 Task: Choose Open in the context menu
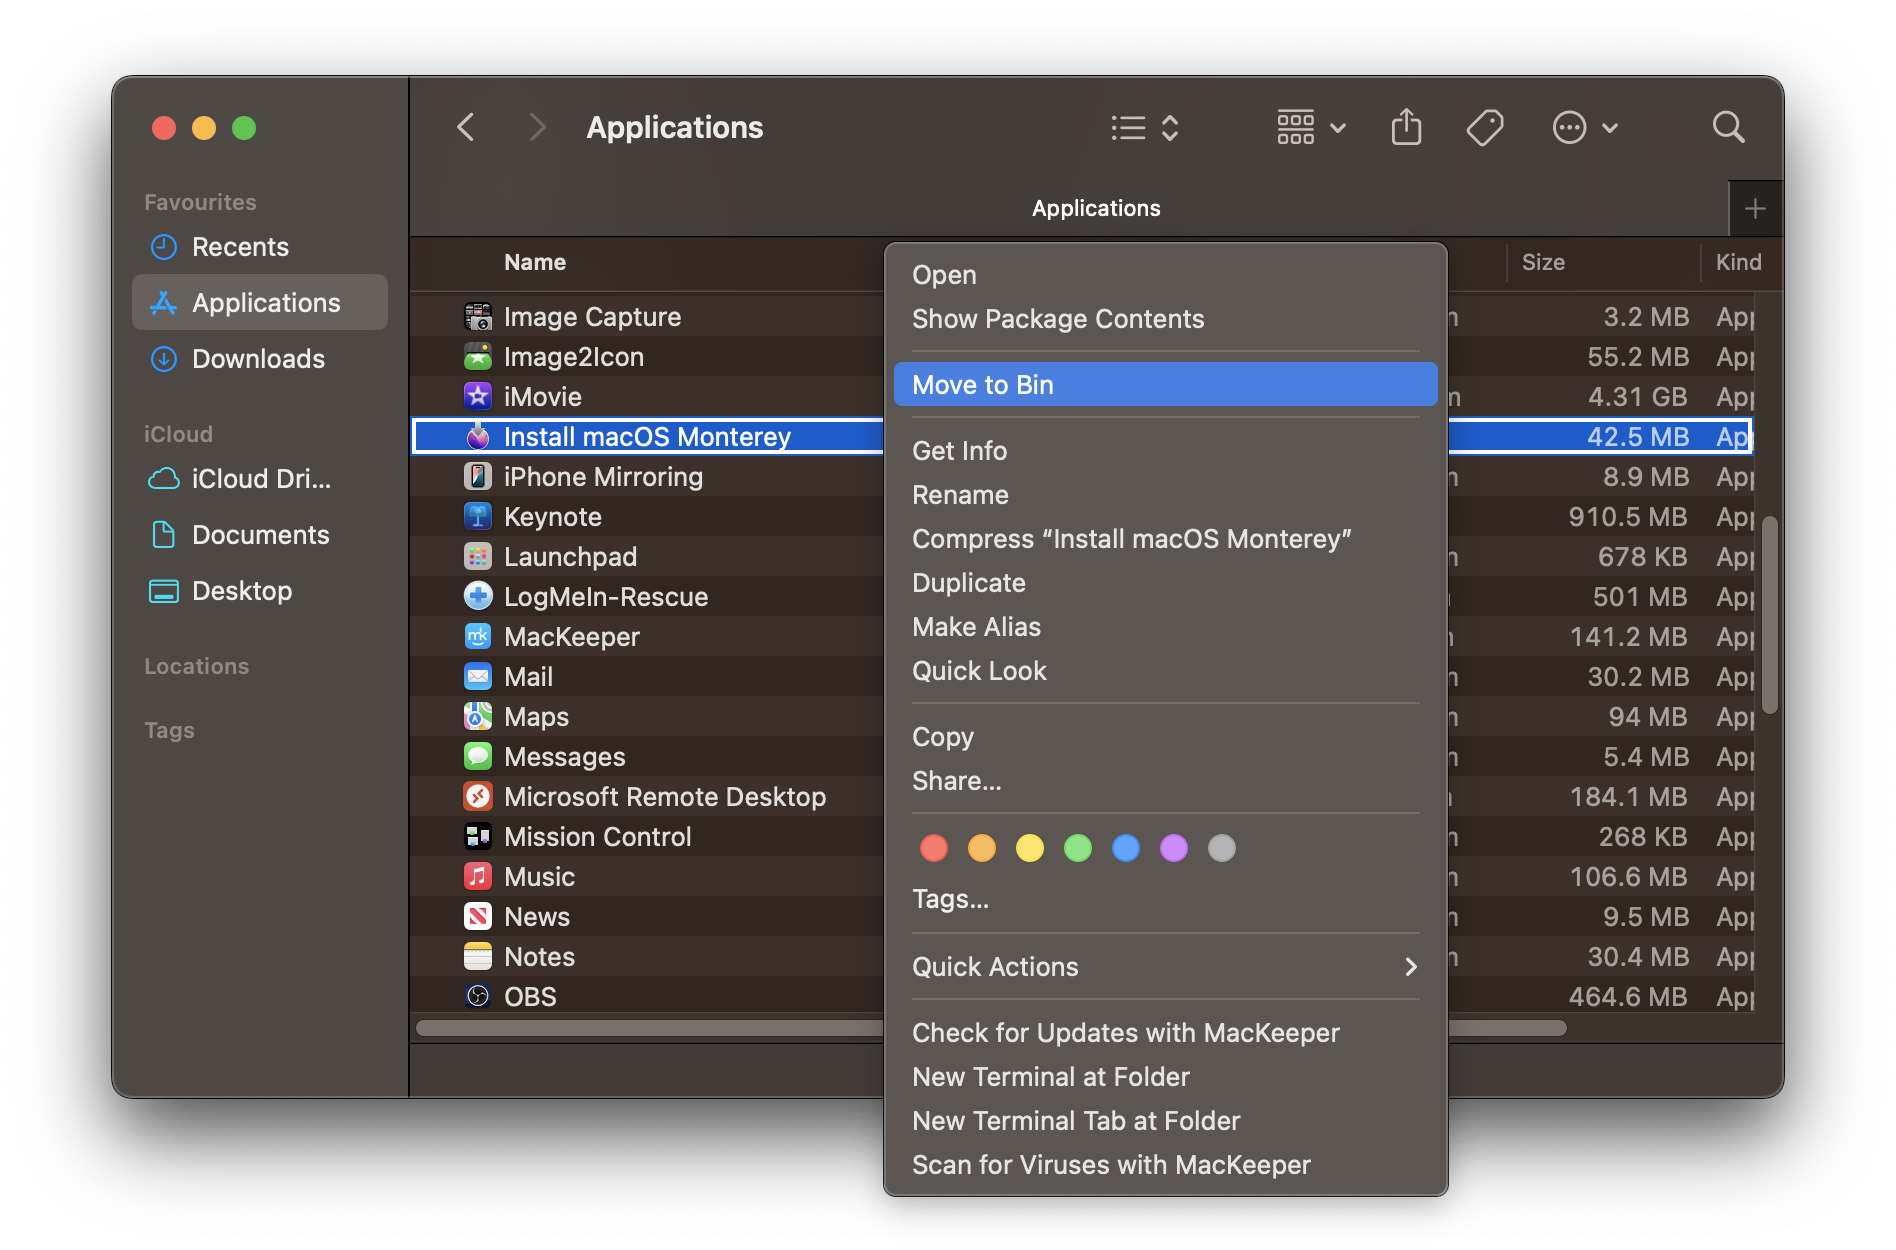pyautogui.click(x=1166, y=275)
